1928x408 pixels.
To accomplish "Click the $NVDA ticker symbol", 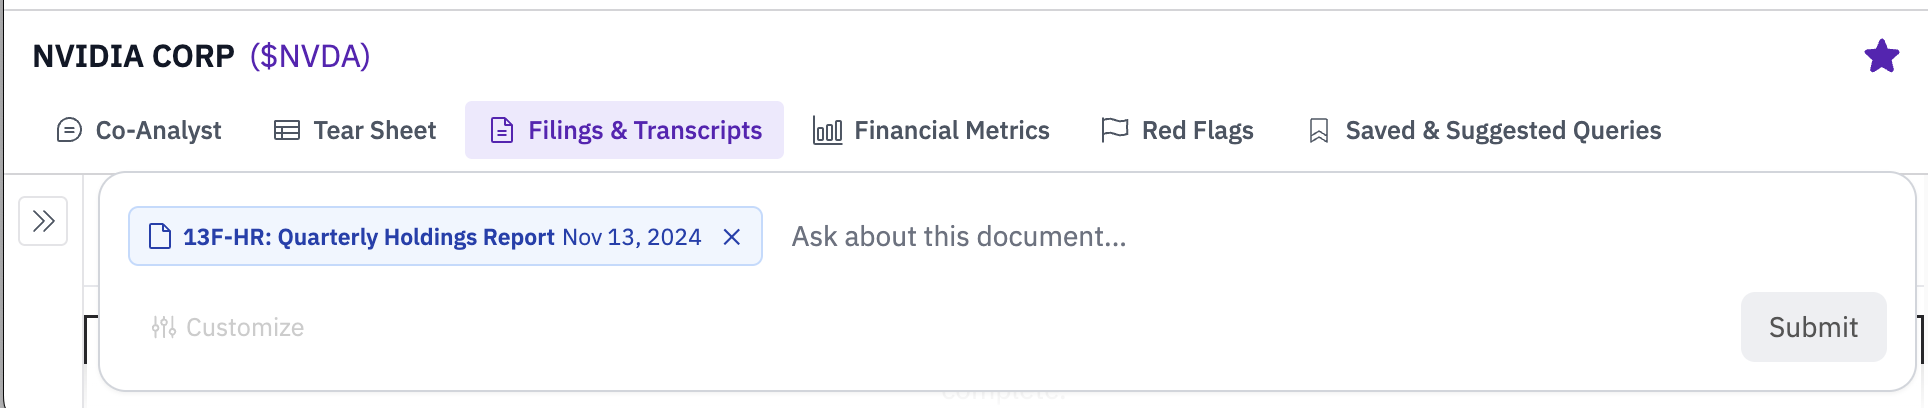I will point(310,56).
